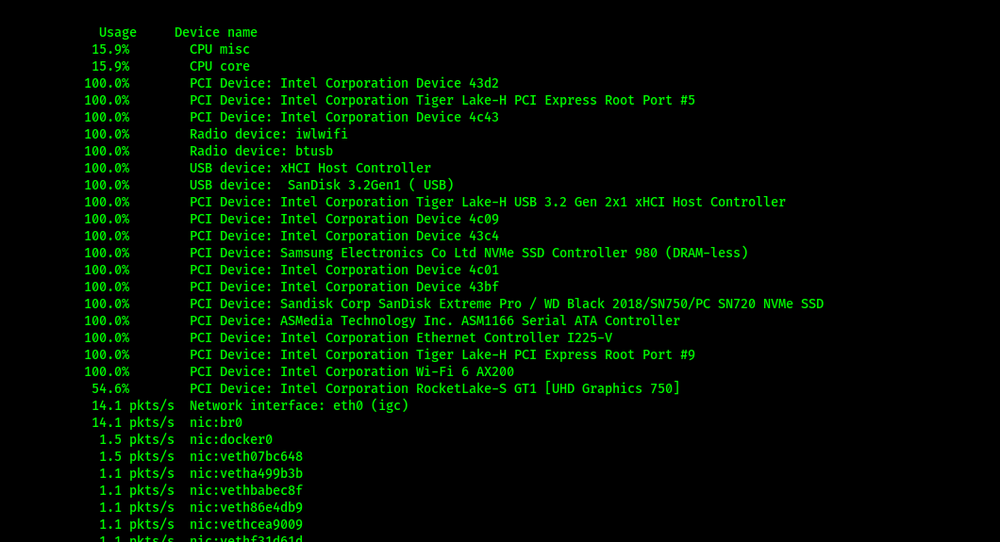
Task: Click the nic:vethbabec8f entry
Action: click(x=201, y=491)
